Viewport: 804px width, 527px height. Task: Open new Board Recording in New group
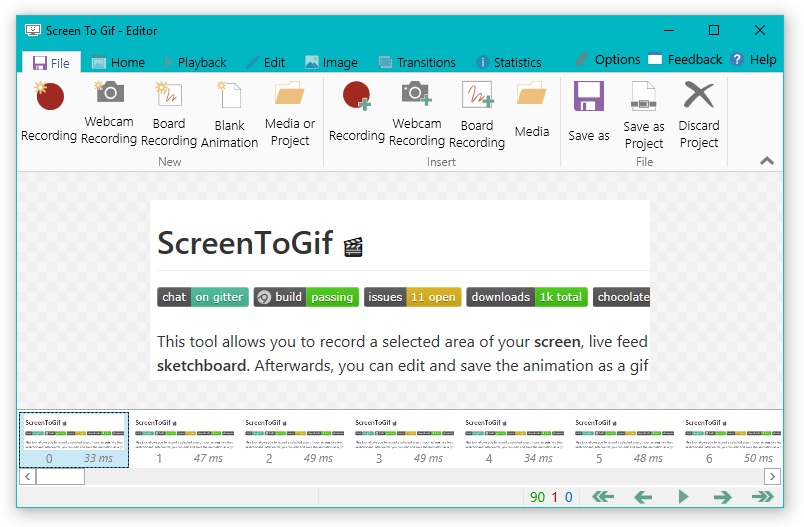click(x=169, y=113)
